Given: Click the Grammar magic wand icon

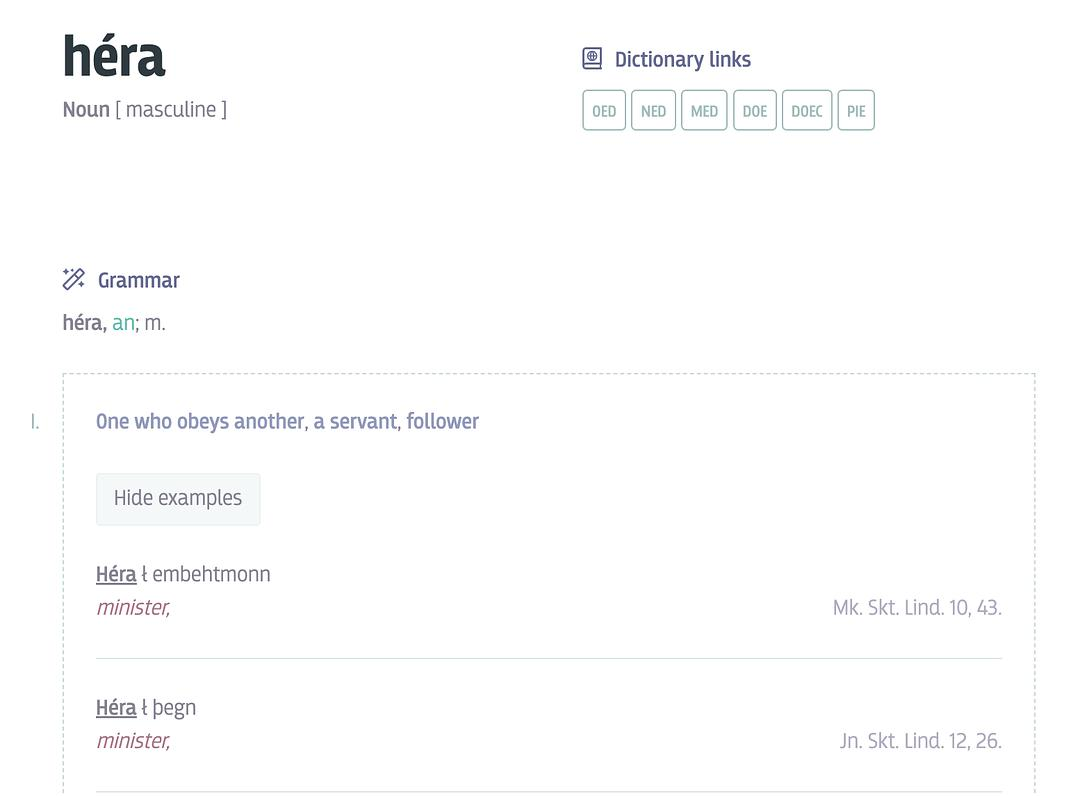Looking at the screenshot, I should click(x=73, y=280).
